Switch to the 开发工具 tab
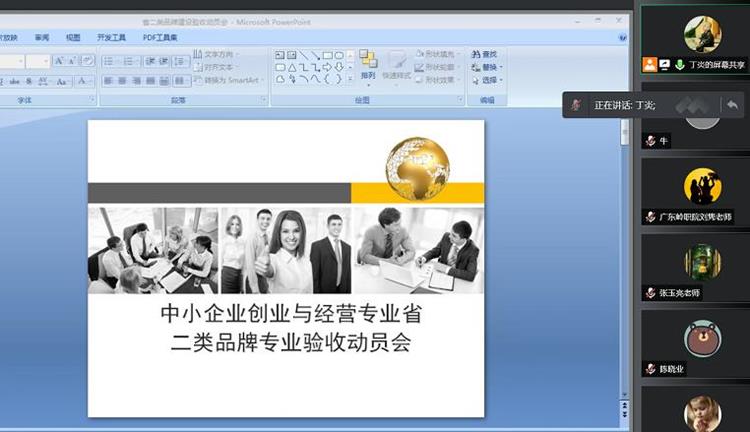The image size is (750, 432). pos(111,37)
